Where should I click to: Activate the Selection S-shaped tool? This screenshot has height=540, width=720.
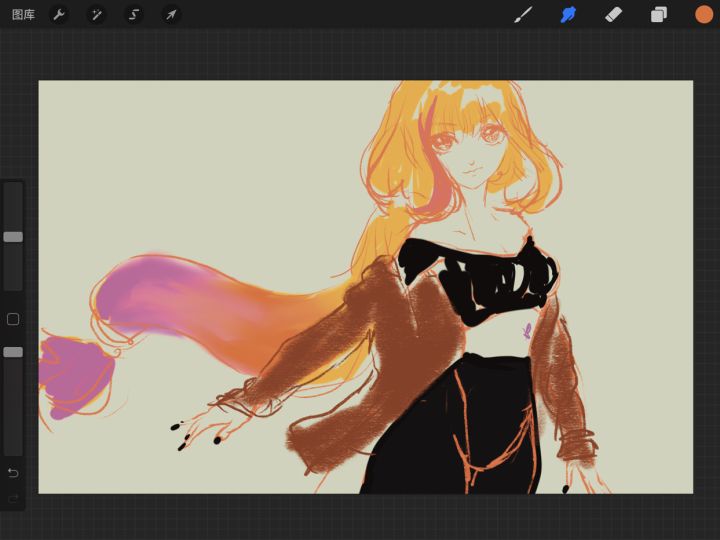coord(134,15)
